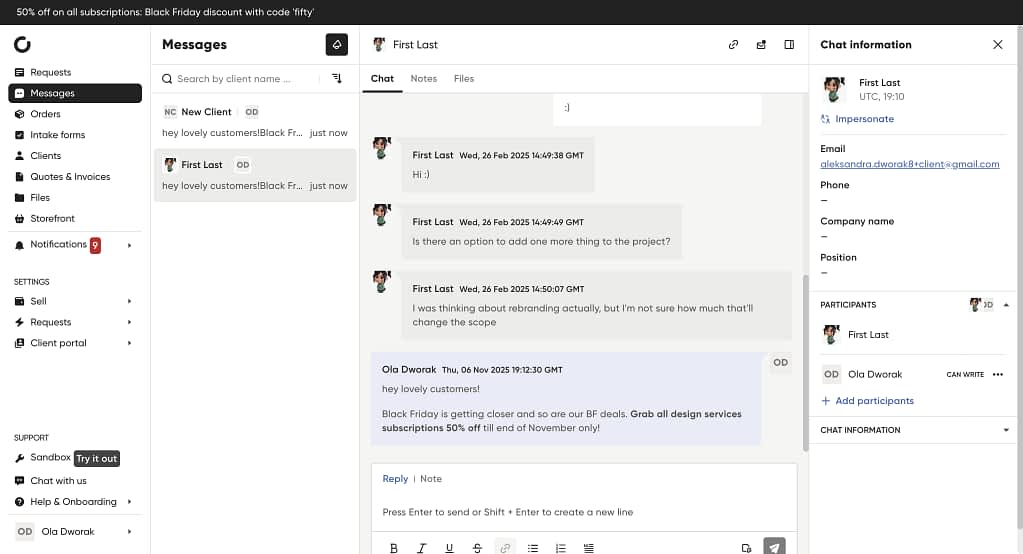Click the insert link icon in composer
Viewport: 1023px width, 554px height.
[505, 548]
